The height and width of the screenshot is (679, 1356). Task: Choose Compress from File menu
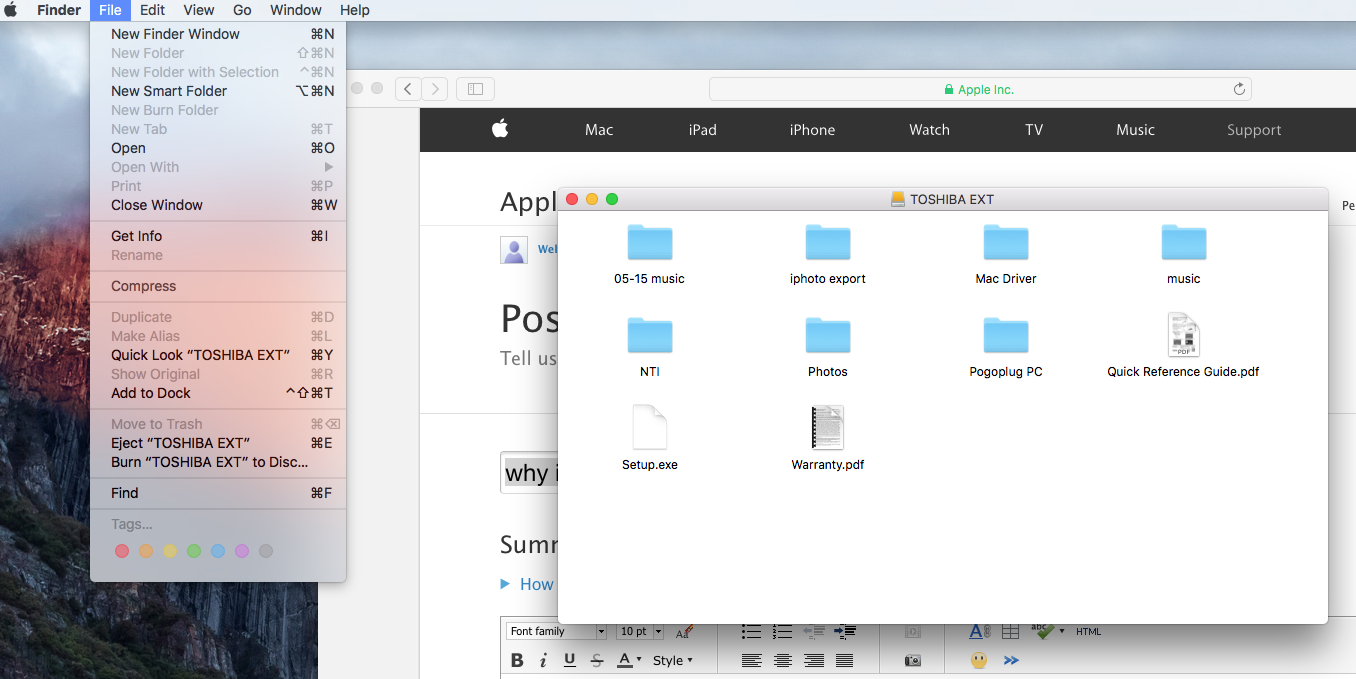click(218, 286)
